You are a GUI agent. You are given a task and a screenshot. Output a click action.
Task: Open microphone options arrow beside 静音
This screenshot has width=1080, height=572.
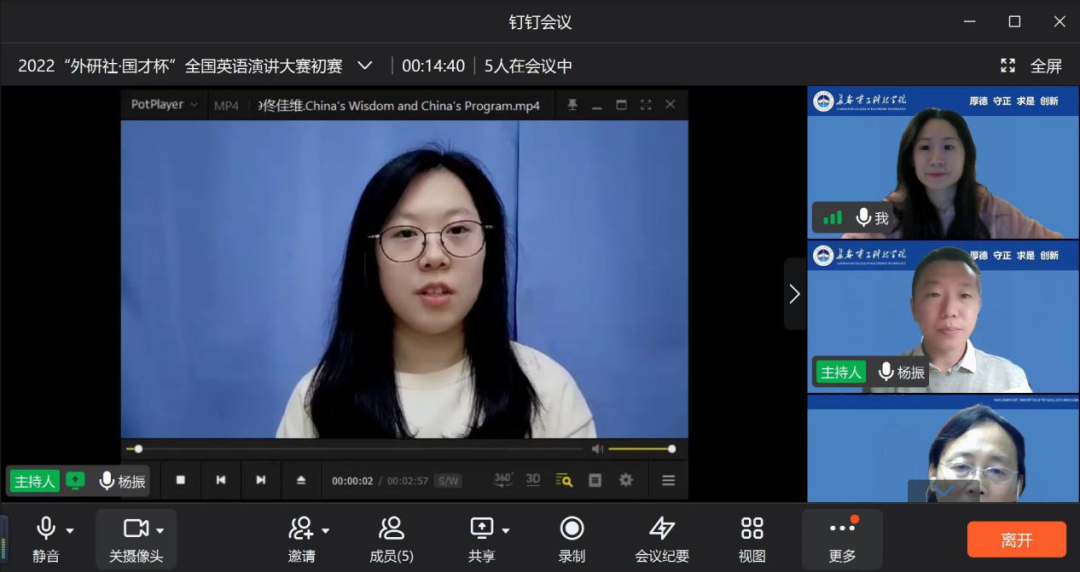tap(70, 531)
